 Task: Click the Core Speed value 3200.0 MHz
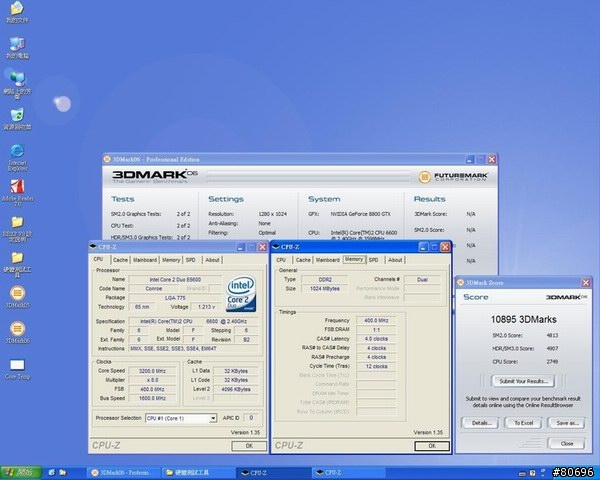153,371
